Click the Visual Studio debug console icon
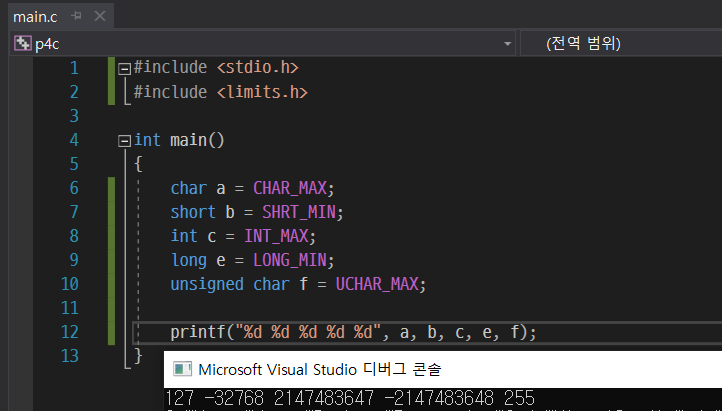This screenshot has width=722, height=411. [182, 369]
